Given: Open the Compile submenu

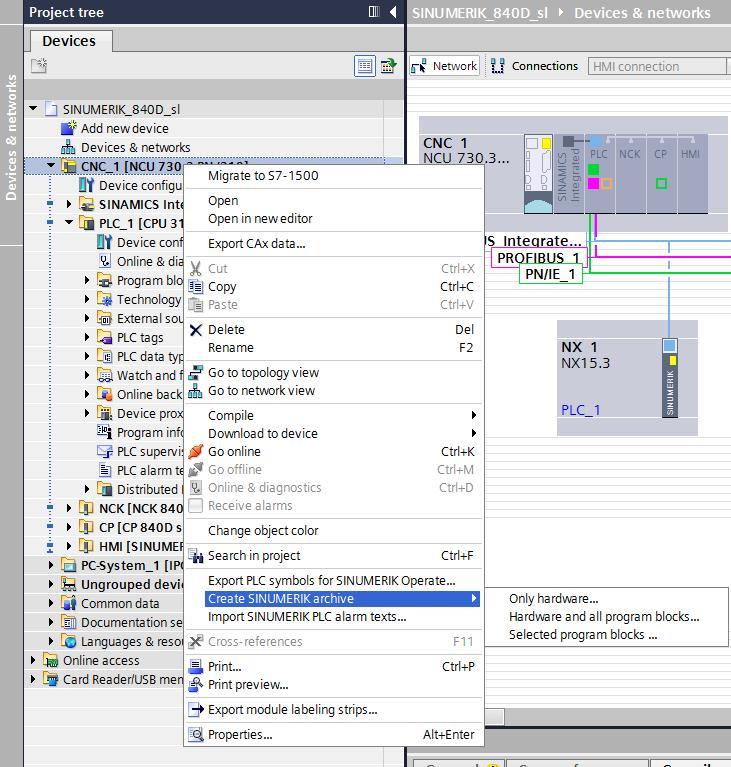Looking at the screenshot, I should point(334,415).
